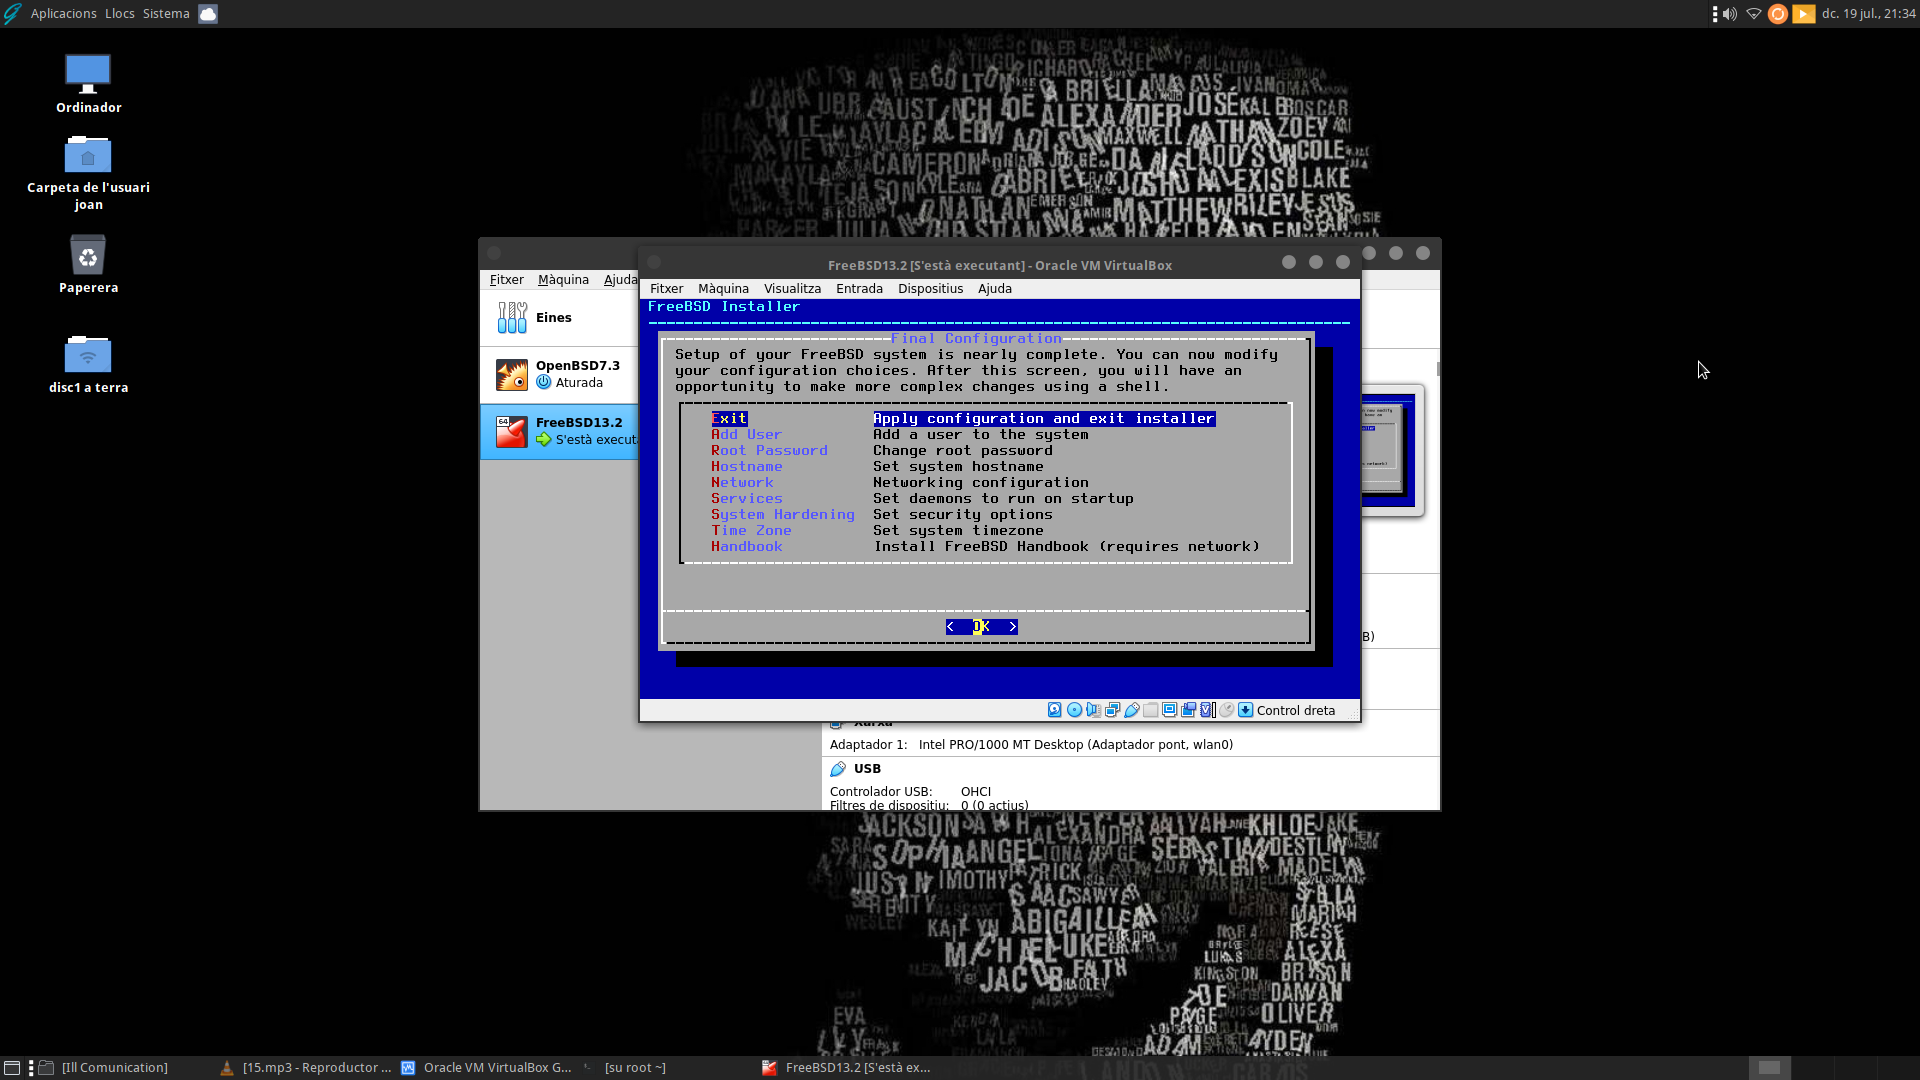Click optical disc indicator in VM status bar
The height and width of the screenshot is (1080, 1920).
click(1074, 710)
